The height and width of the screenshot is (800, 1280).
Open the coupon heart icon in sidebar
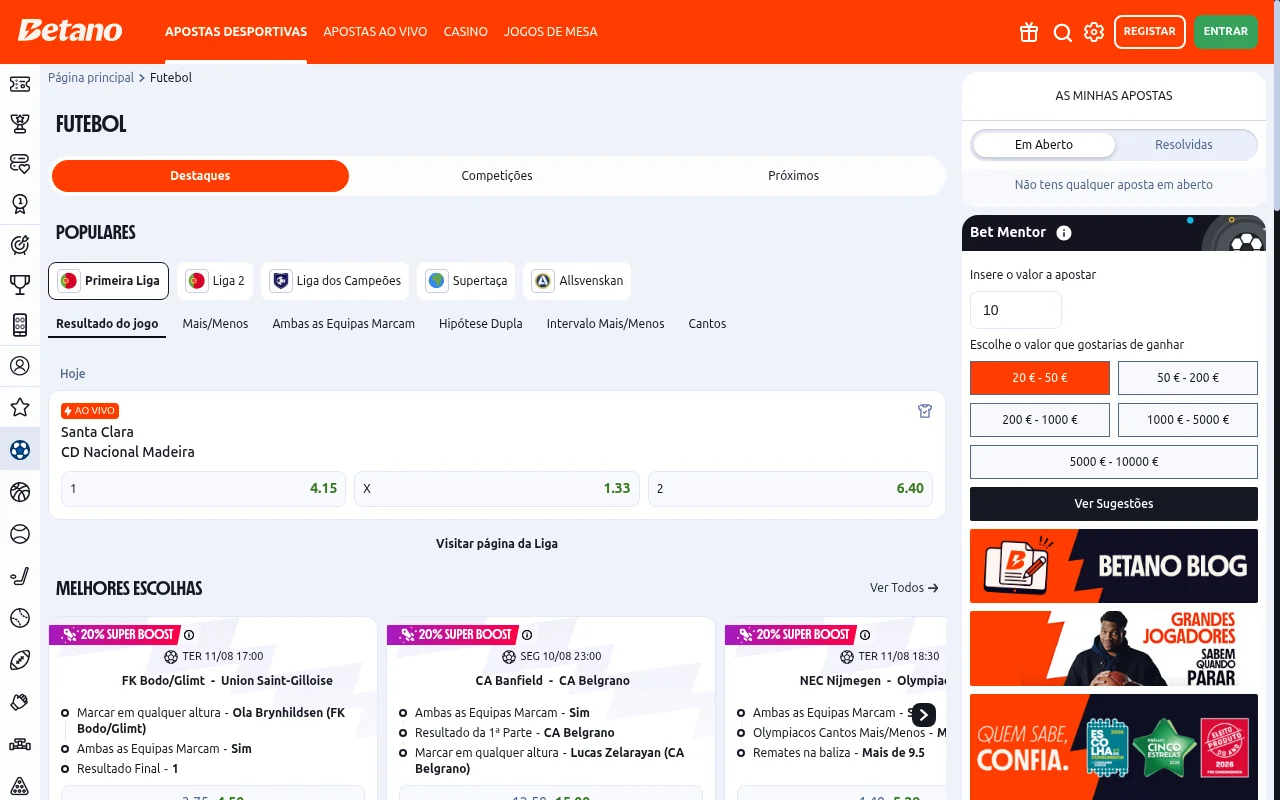[20, 163]
